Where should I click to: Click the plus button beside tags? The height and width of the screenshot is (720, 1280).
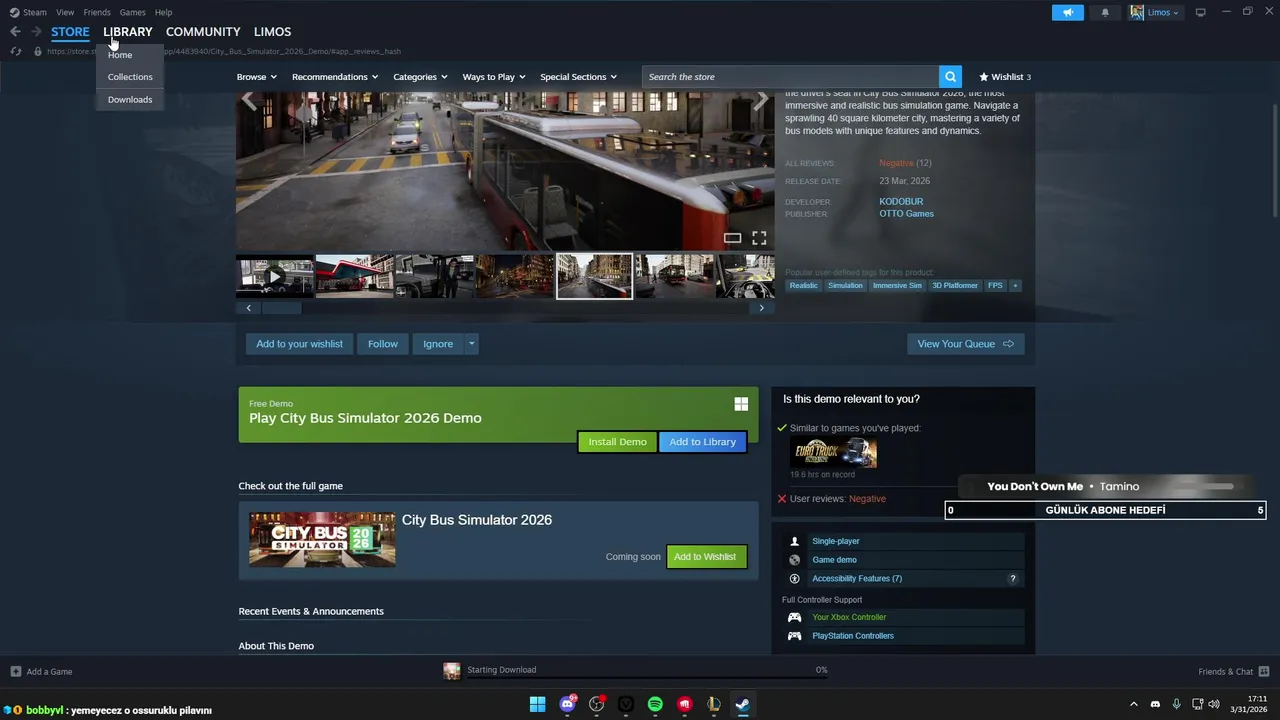pos(1015,286)
